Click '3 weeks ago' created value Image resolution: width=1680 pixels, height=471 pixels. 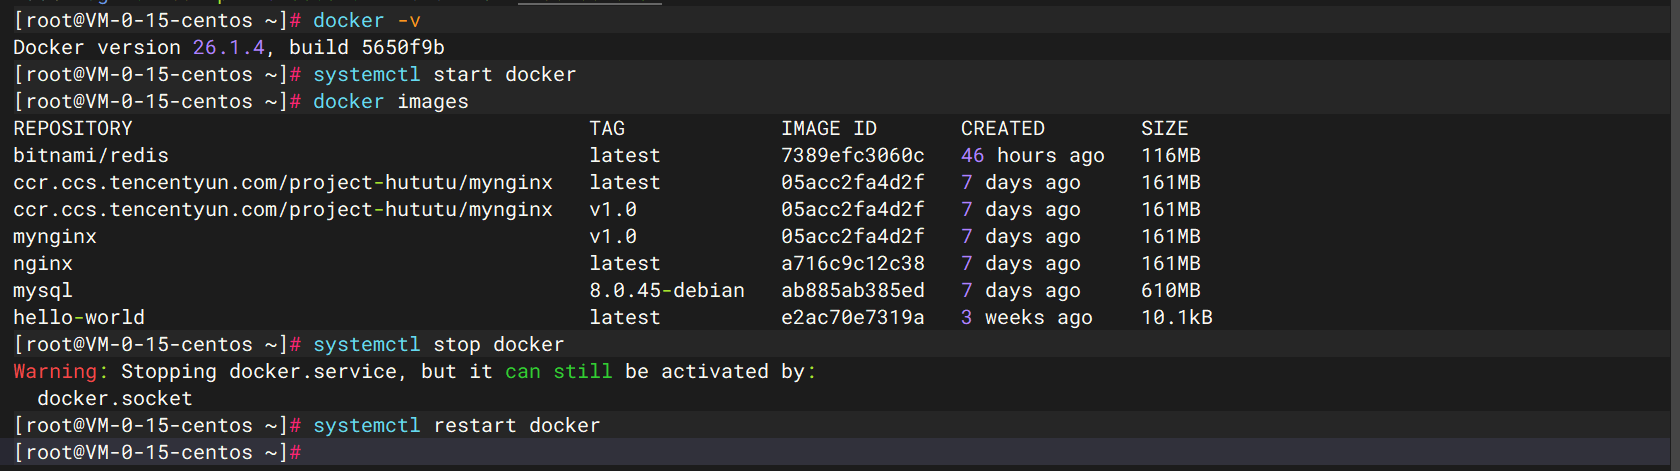(x=1027, y=317)
